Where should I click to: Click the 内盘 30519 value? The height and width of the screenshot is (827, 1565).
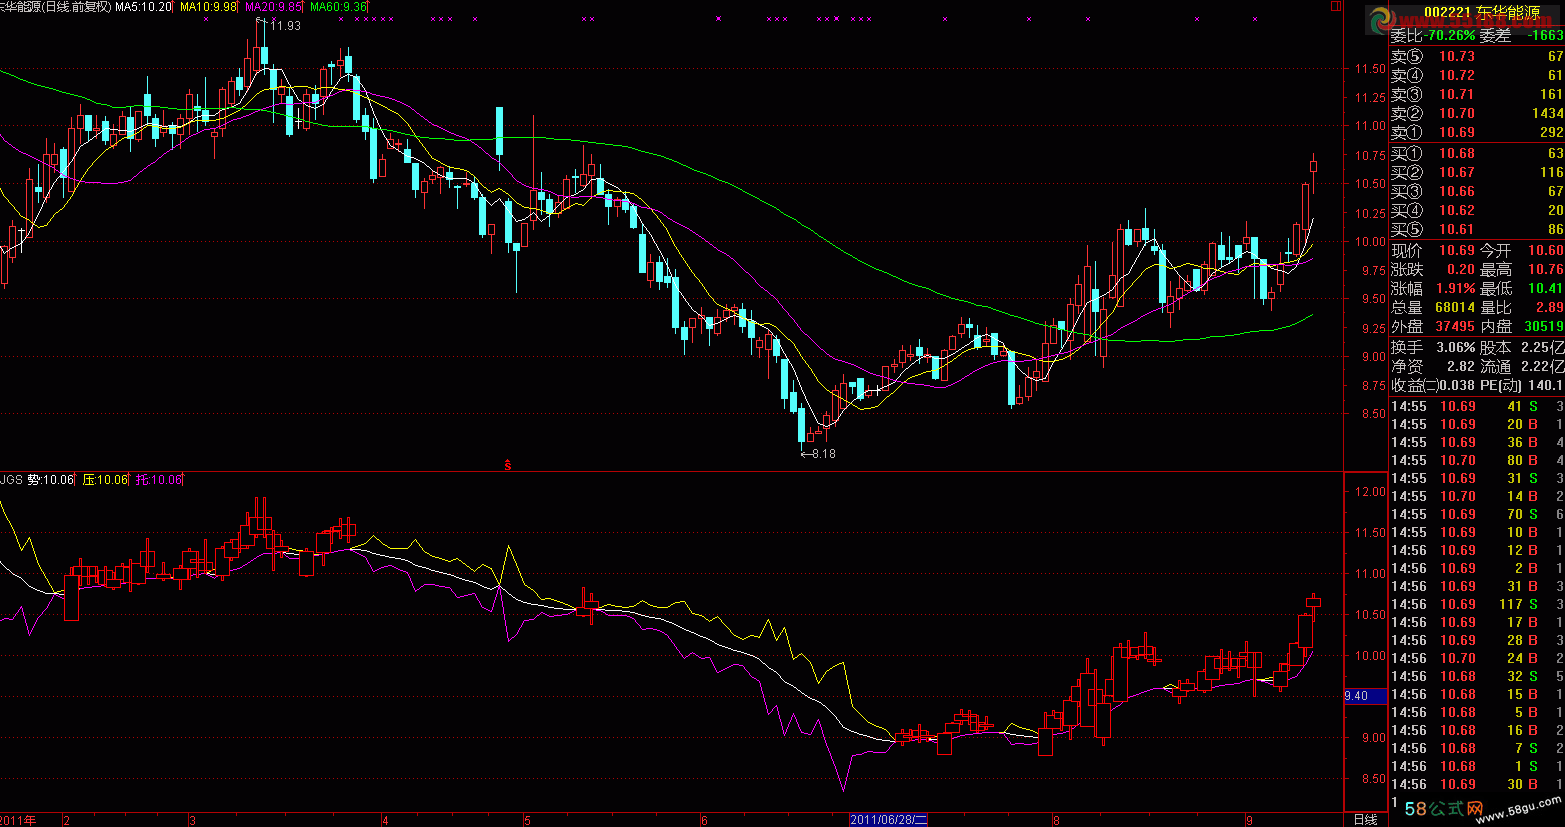[x=1544, y=327]
